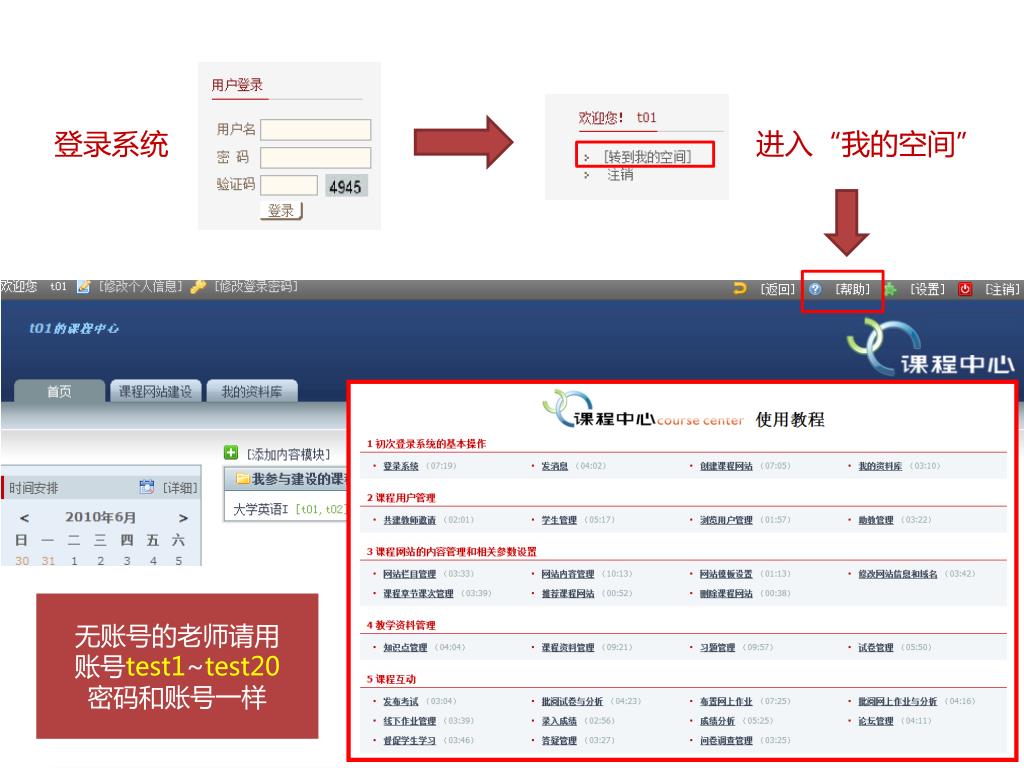Click the 4945 captcha image

[346, 186]
